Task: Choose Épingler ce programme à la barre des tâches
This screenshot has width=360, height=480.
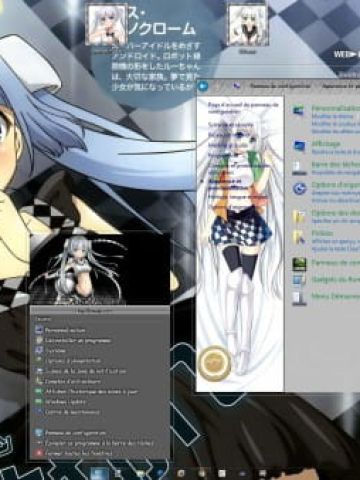Action: 99,443
